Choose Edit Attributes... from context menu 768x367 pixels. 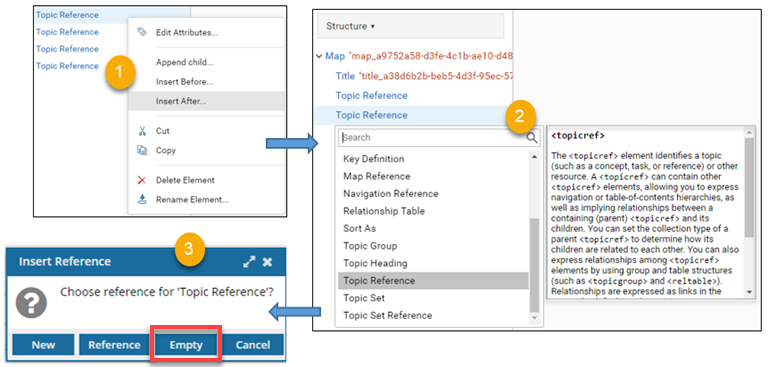187,33
